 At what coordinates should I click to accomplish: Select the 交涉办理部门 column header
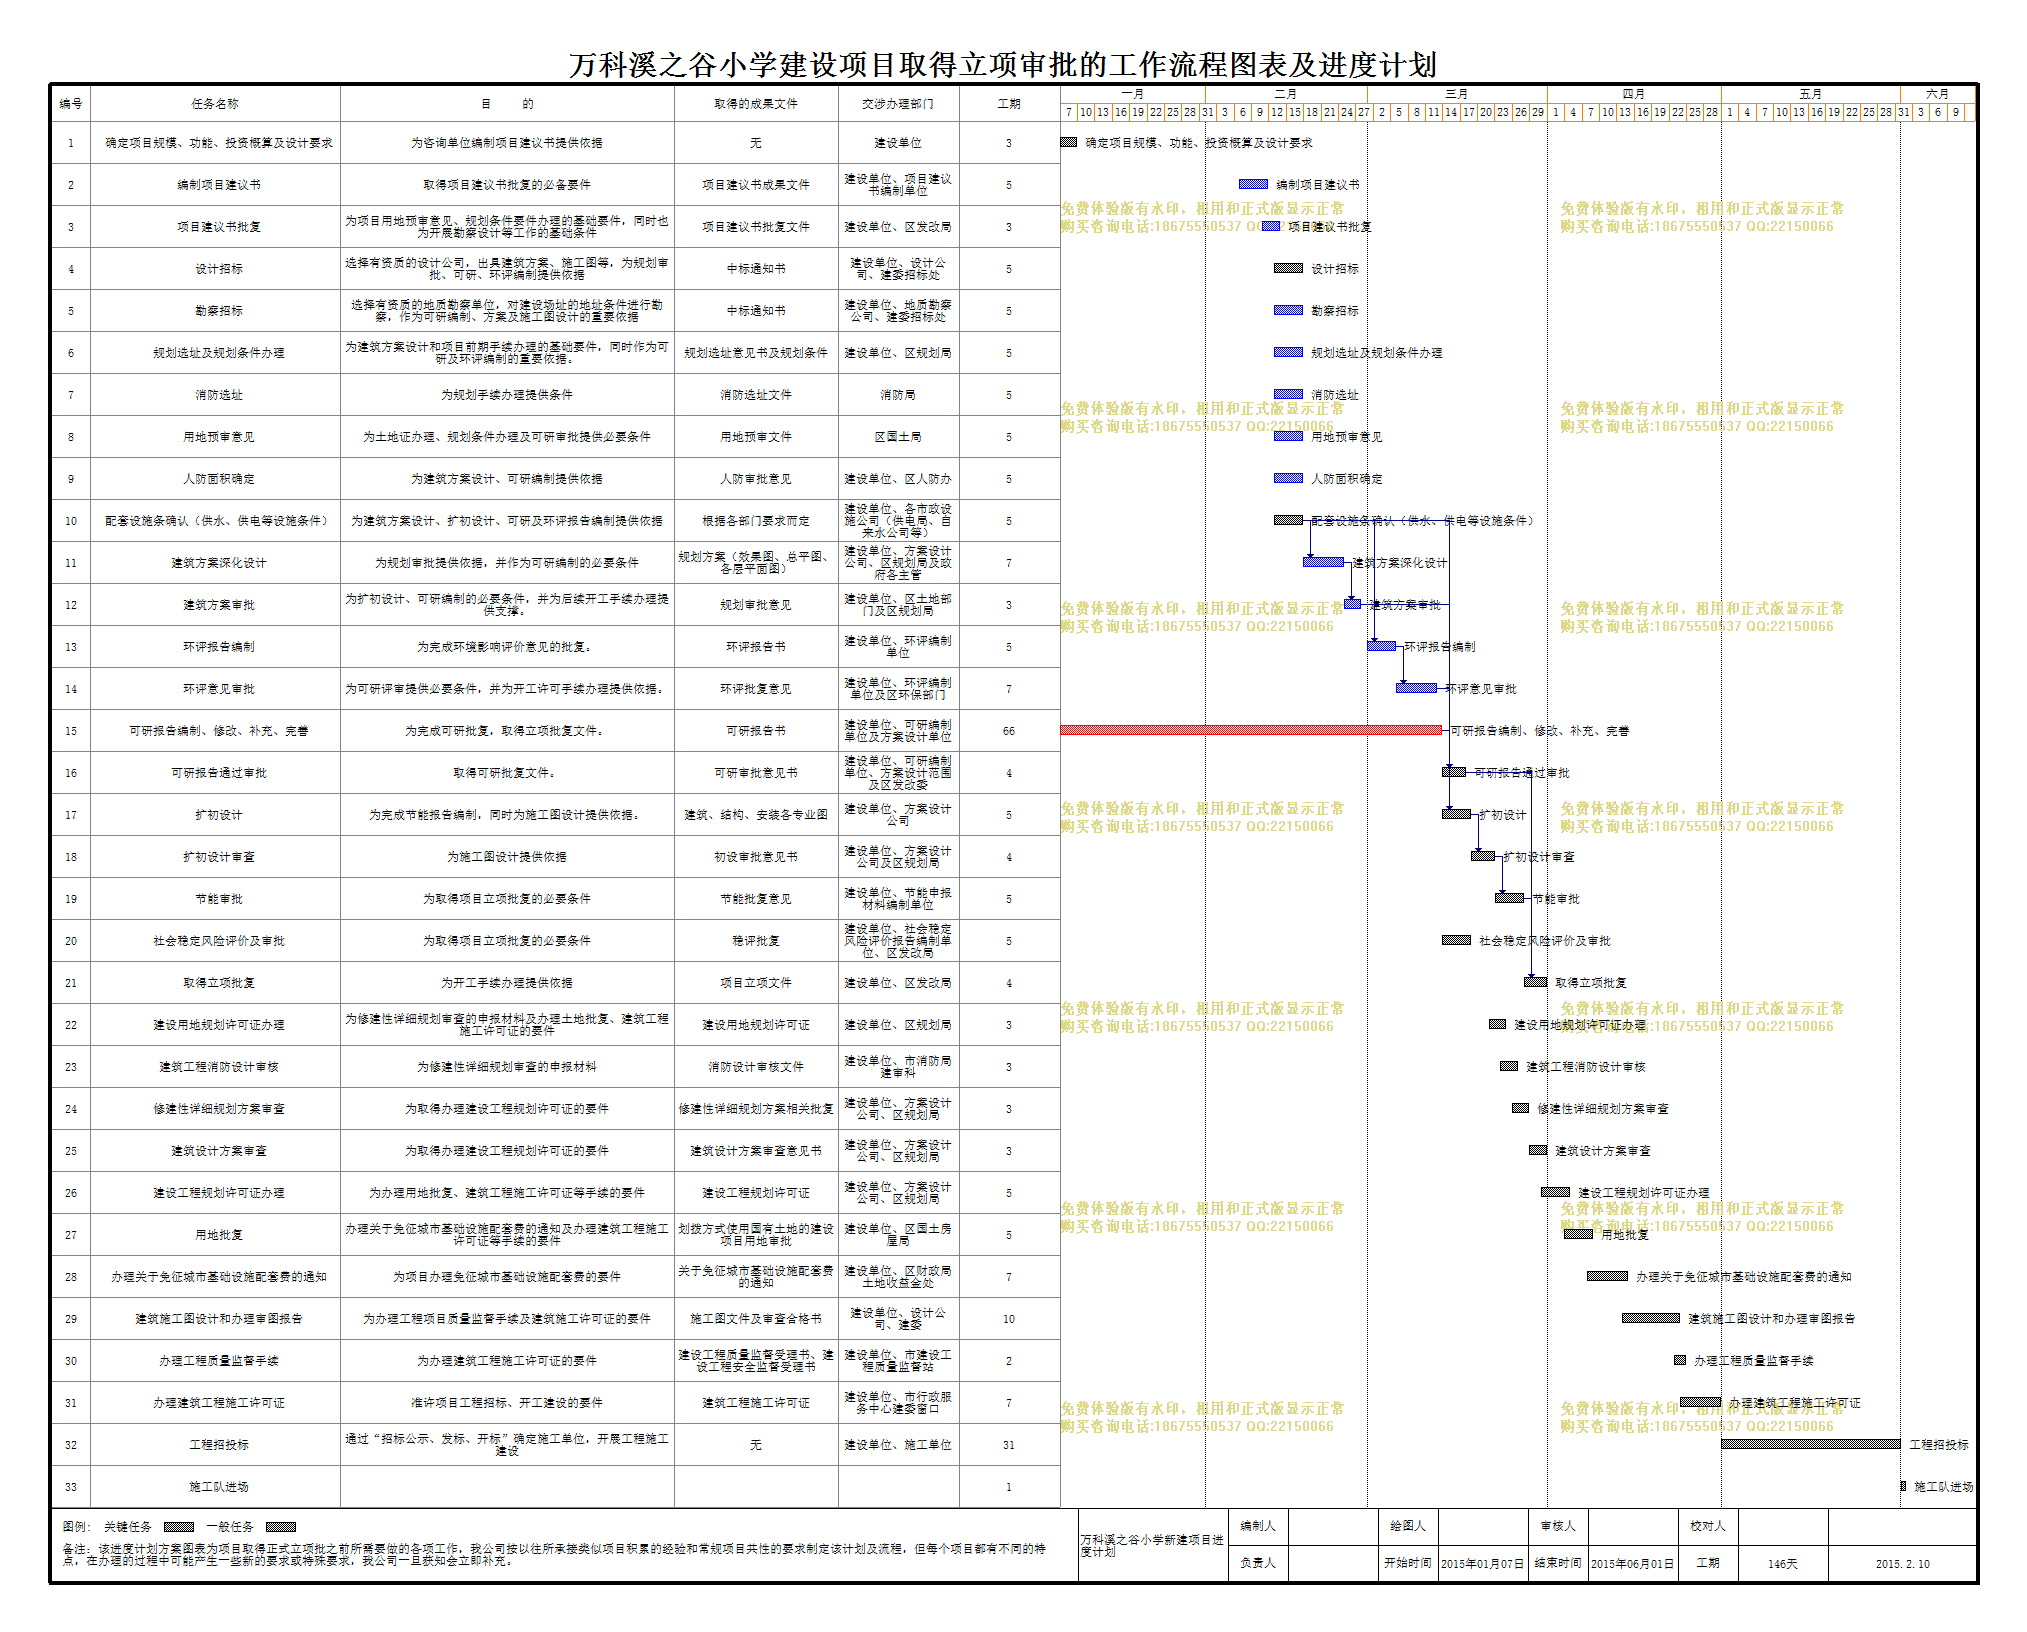coord(898,104)
